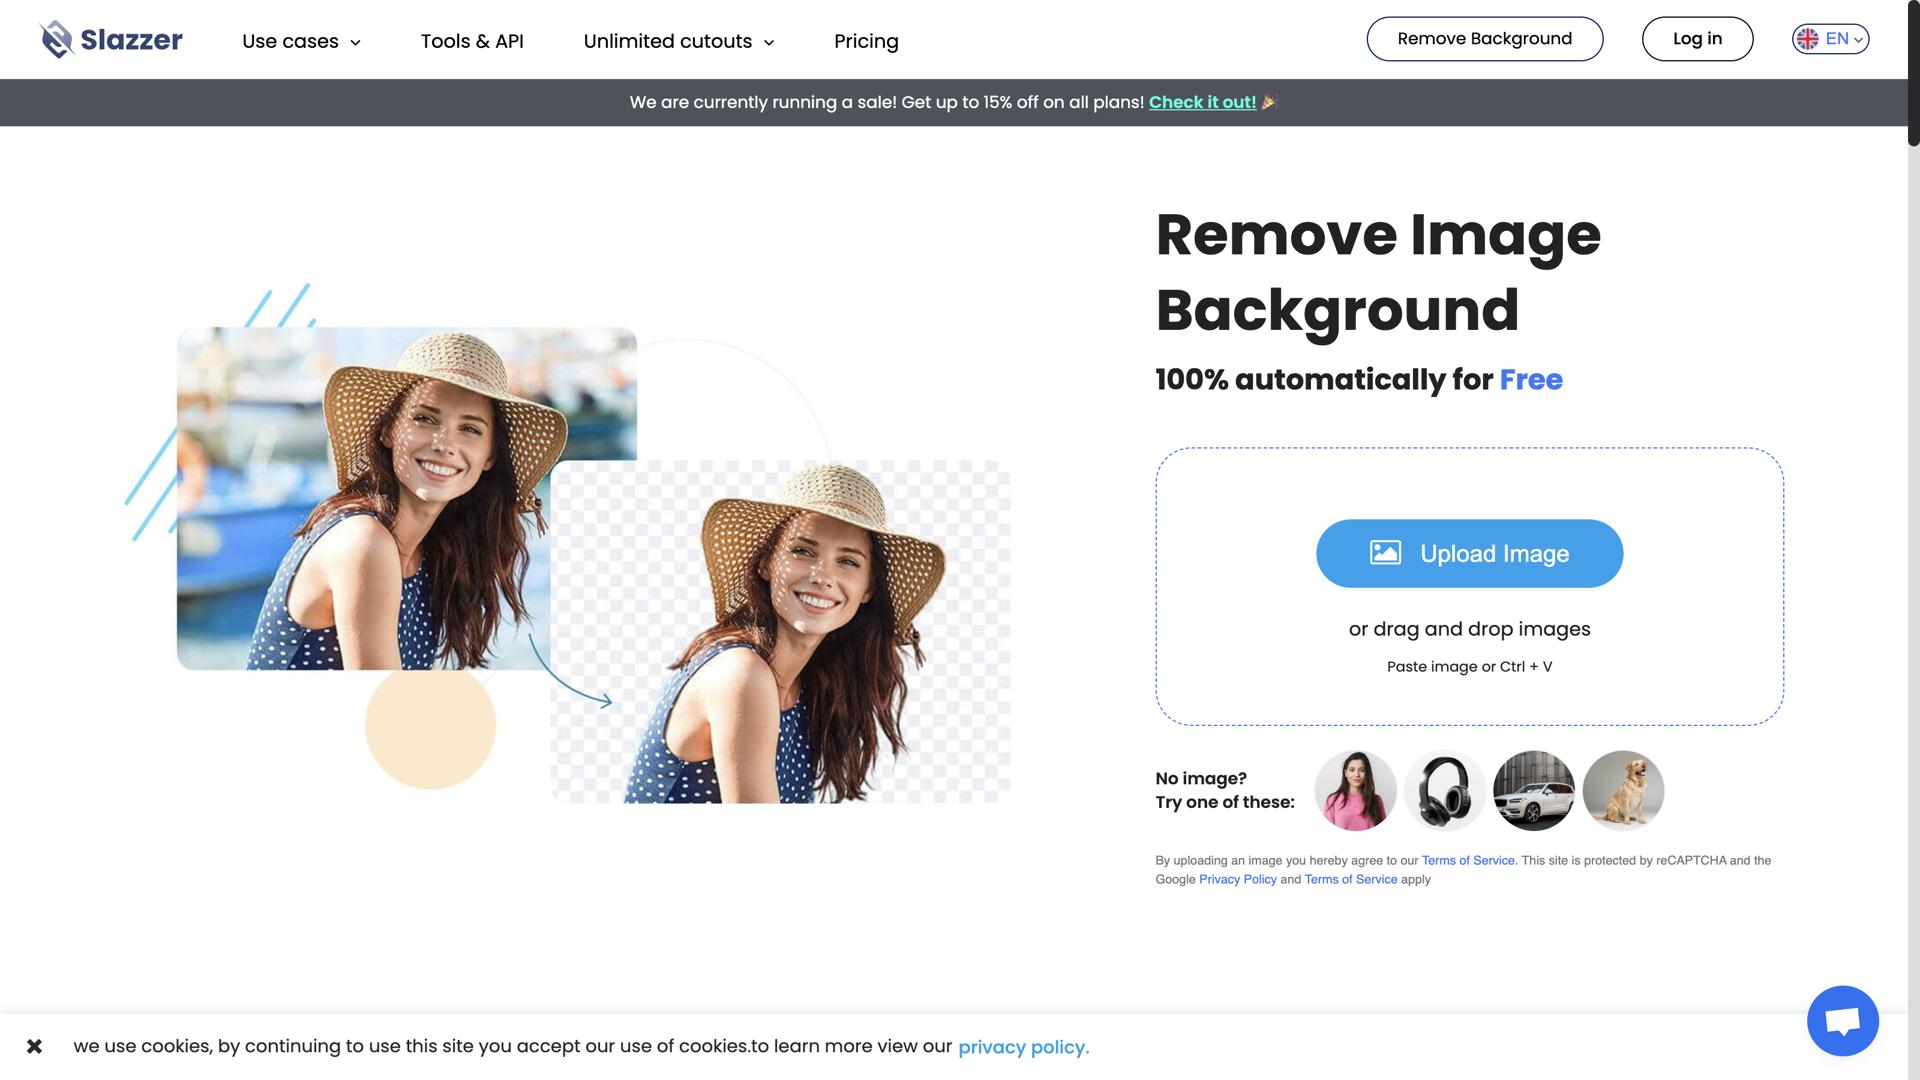The width and height of the screenshot is (1920, 1080).
Task: Click the UK flag language icon
Action: click(1807, 39)
